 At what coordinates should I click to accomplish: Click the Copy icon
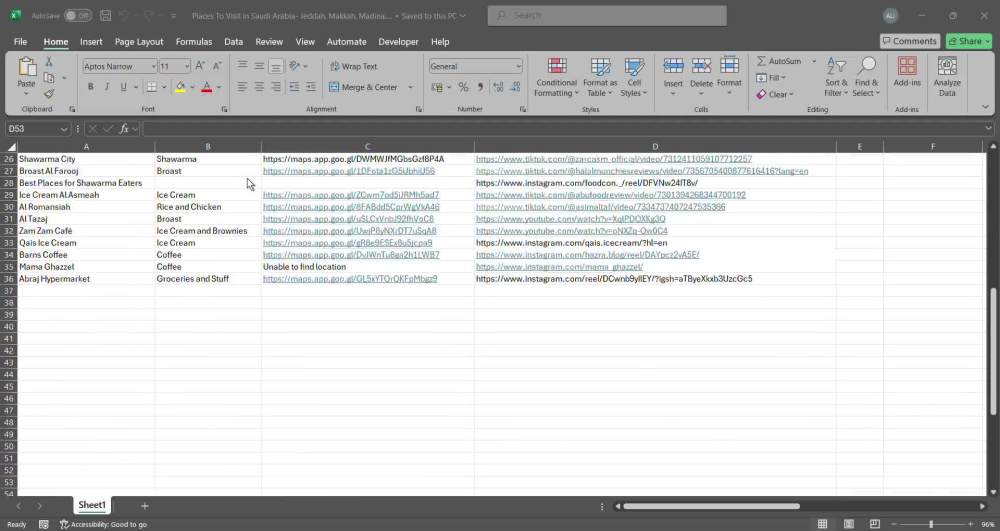pyautogui.click(x=48, y=78)
